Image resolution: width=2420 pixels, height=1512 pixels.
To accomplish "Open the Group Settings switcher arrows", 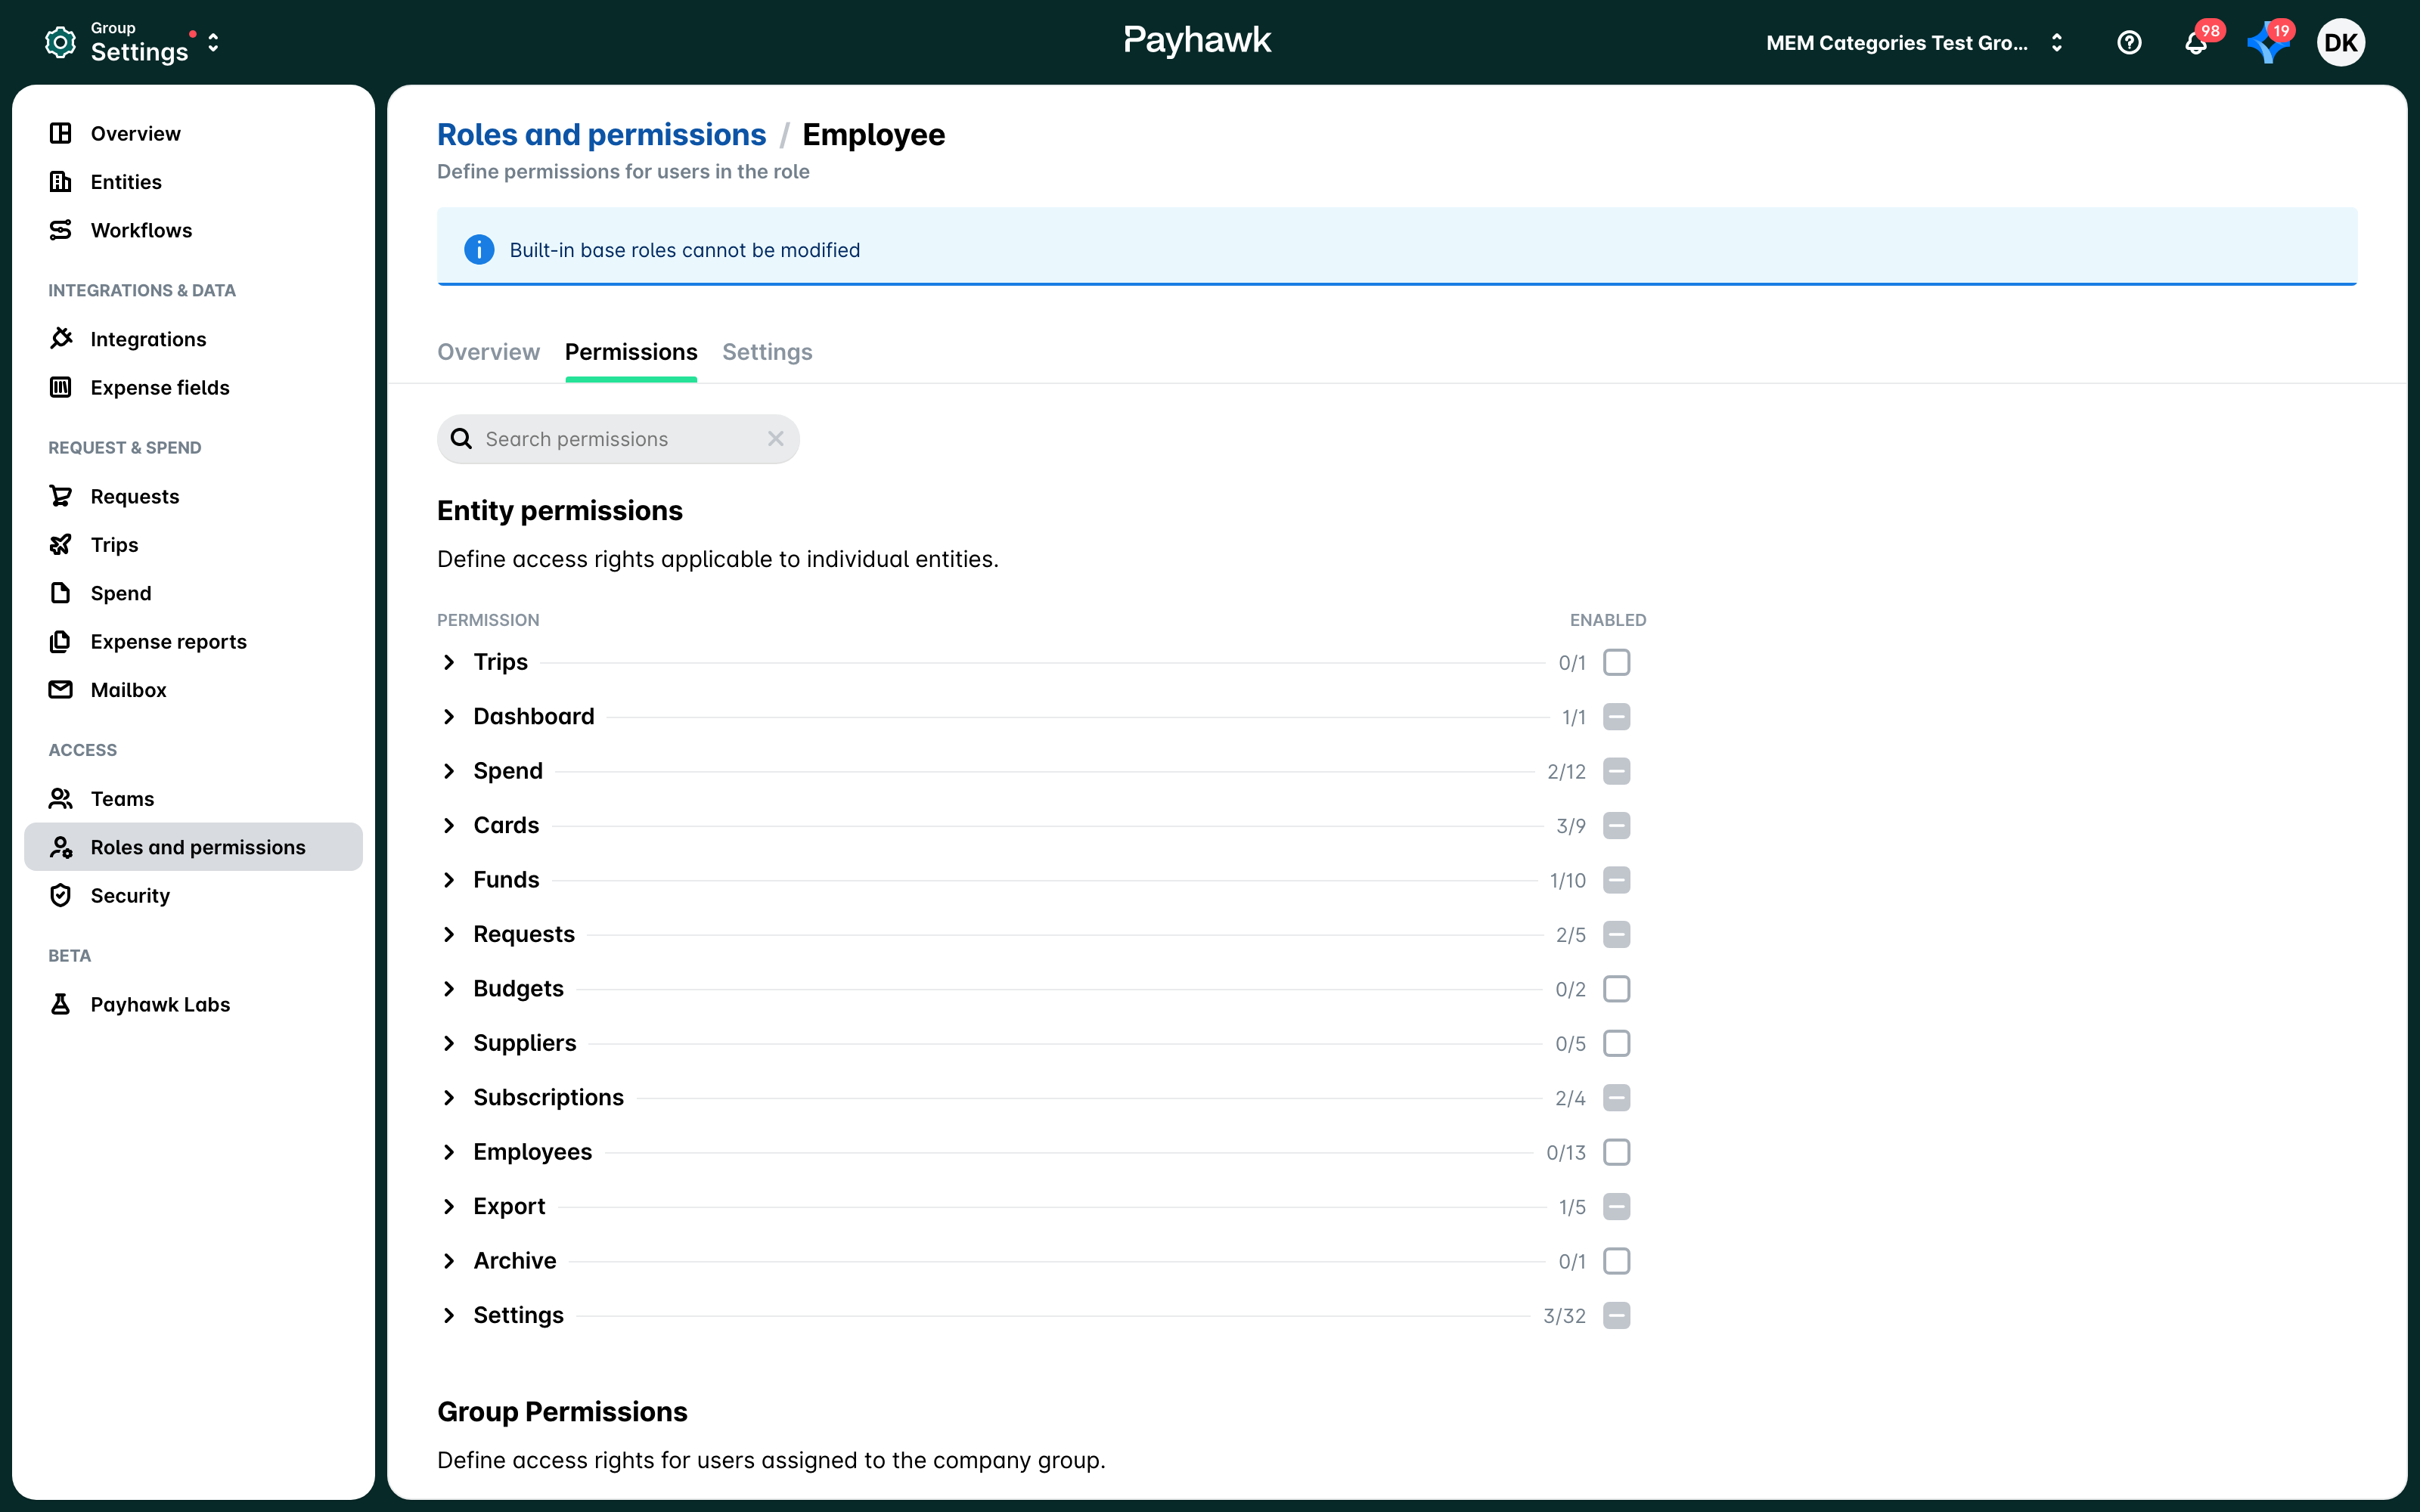I will tap(213, 43).
